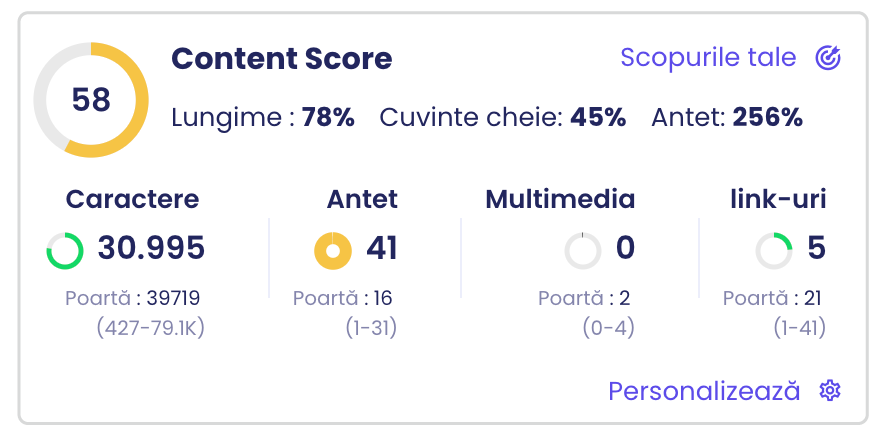Image resolution: width=880 pixels, height=438 pixels.
Task: Click the Multimedia column title
Action: [x=560, y=199]
